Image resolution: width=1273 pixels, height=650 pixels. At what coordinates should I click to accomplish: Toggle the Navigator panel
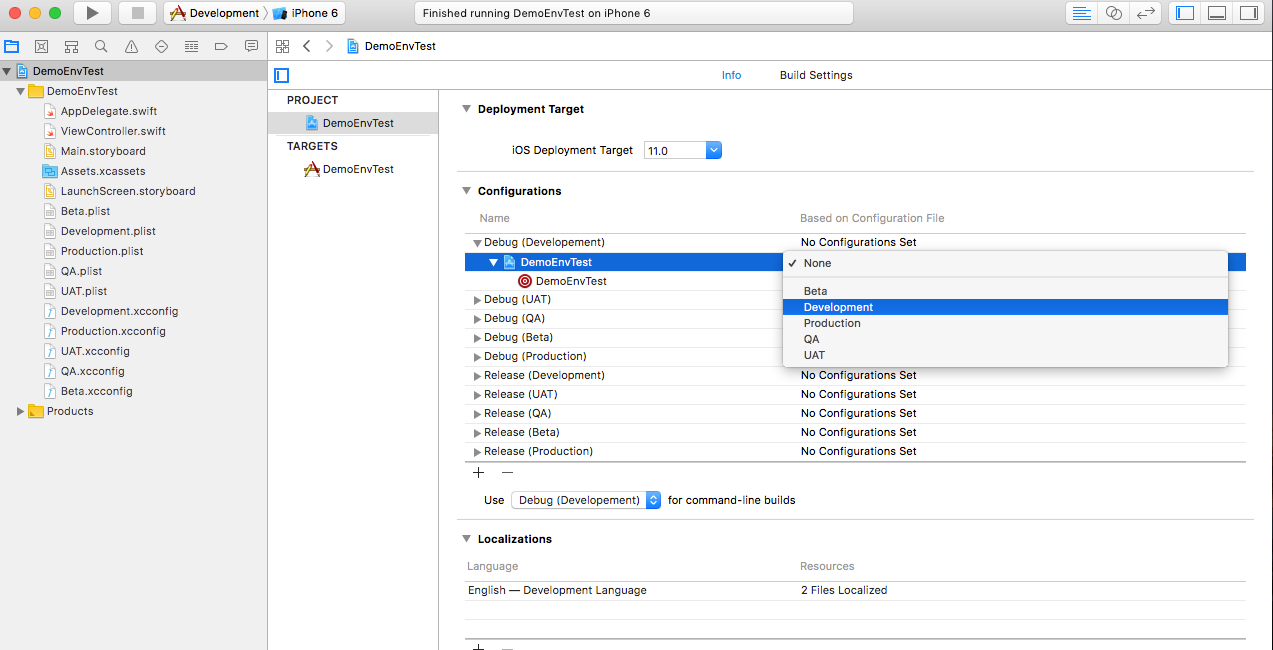coord(1185,13)
